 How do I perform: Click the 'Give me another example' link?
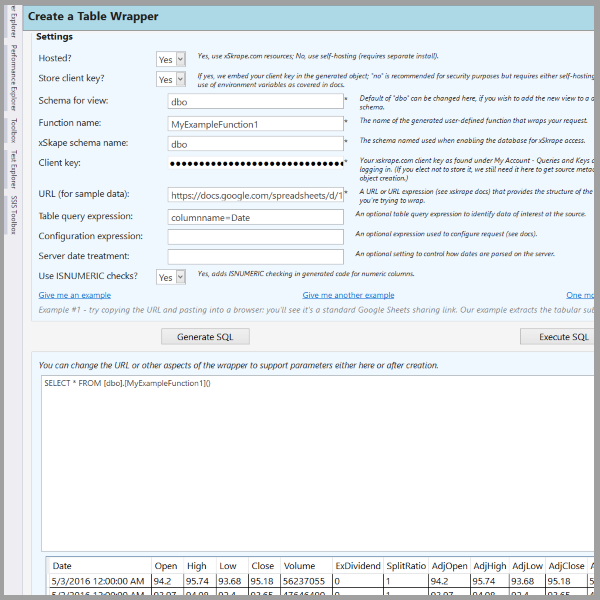pyautogui.click(x=348, y=295)
